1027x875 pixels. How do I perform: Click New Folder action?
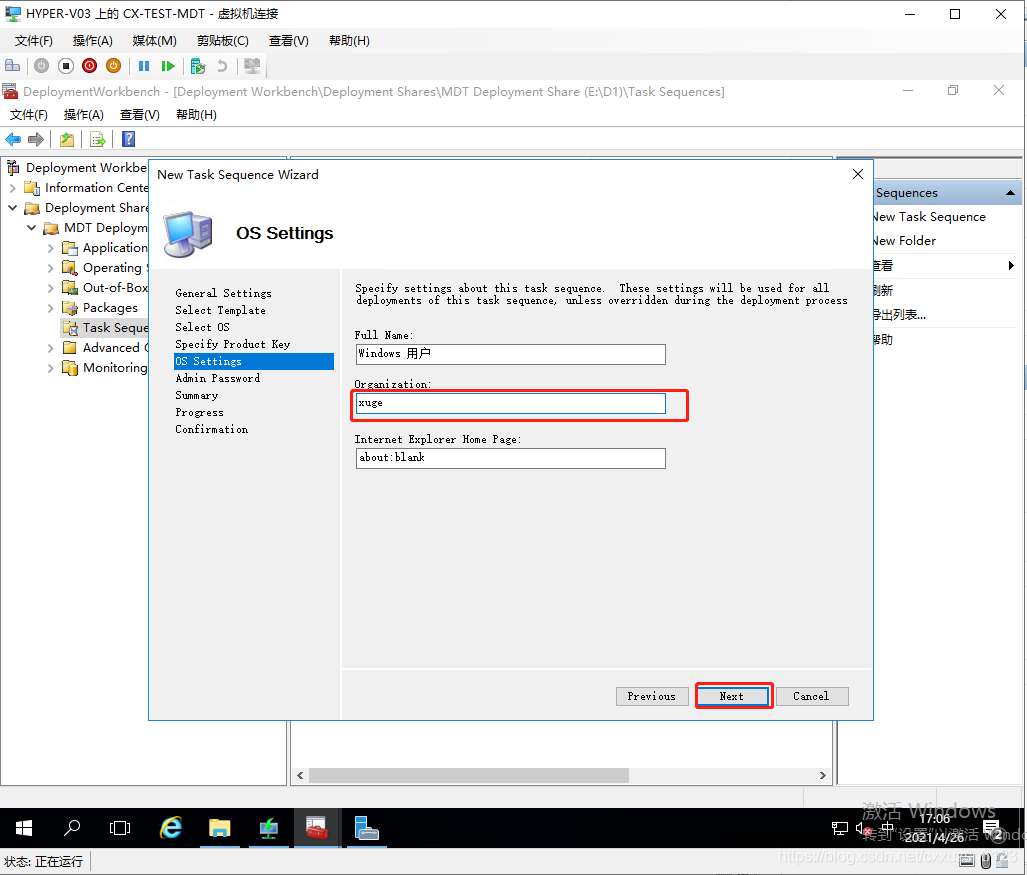pyautogui.click(x=904, y=241)
